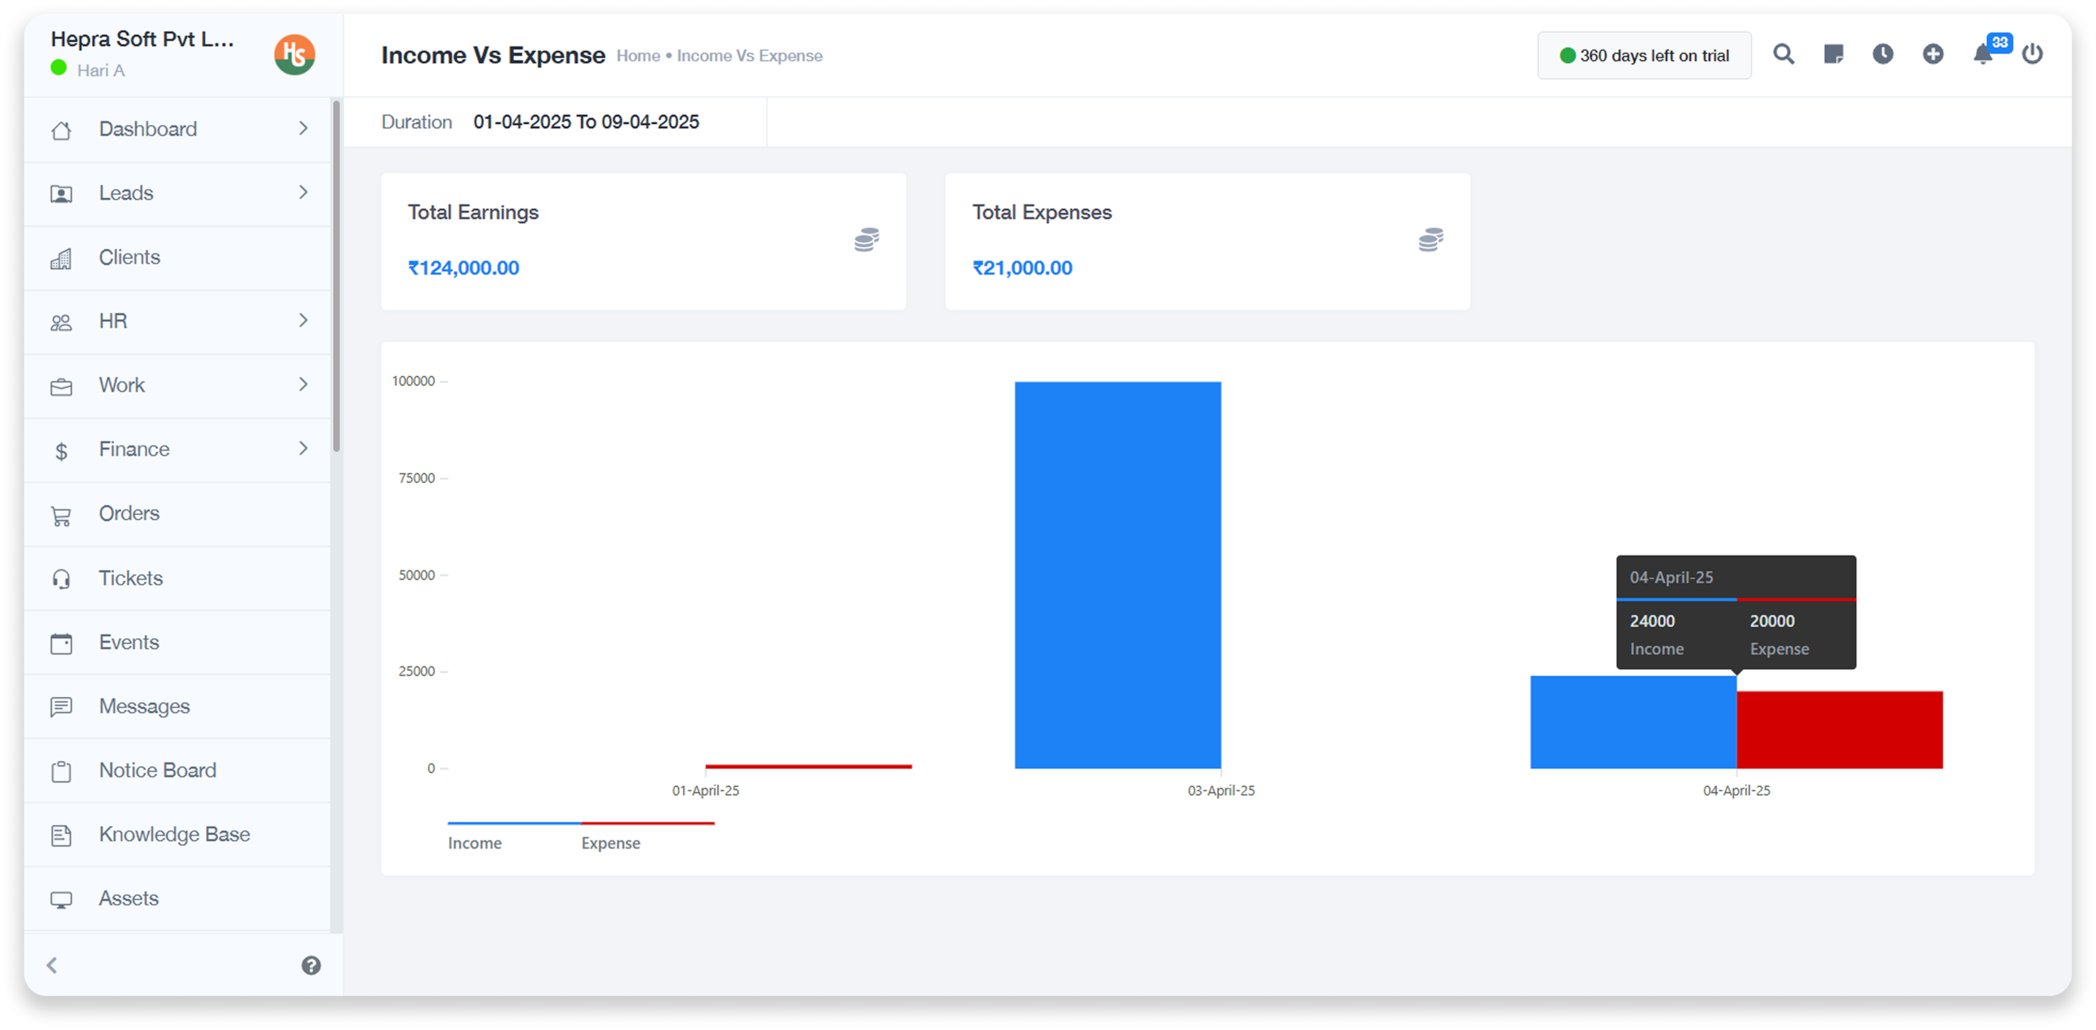Open notifications bell icon
The width and height of the screenshot is (2096, 1030).
point(1982,54)
